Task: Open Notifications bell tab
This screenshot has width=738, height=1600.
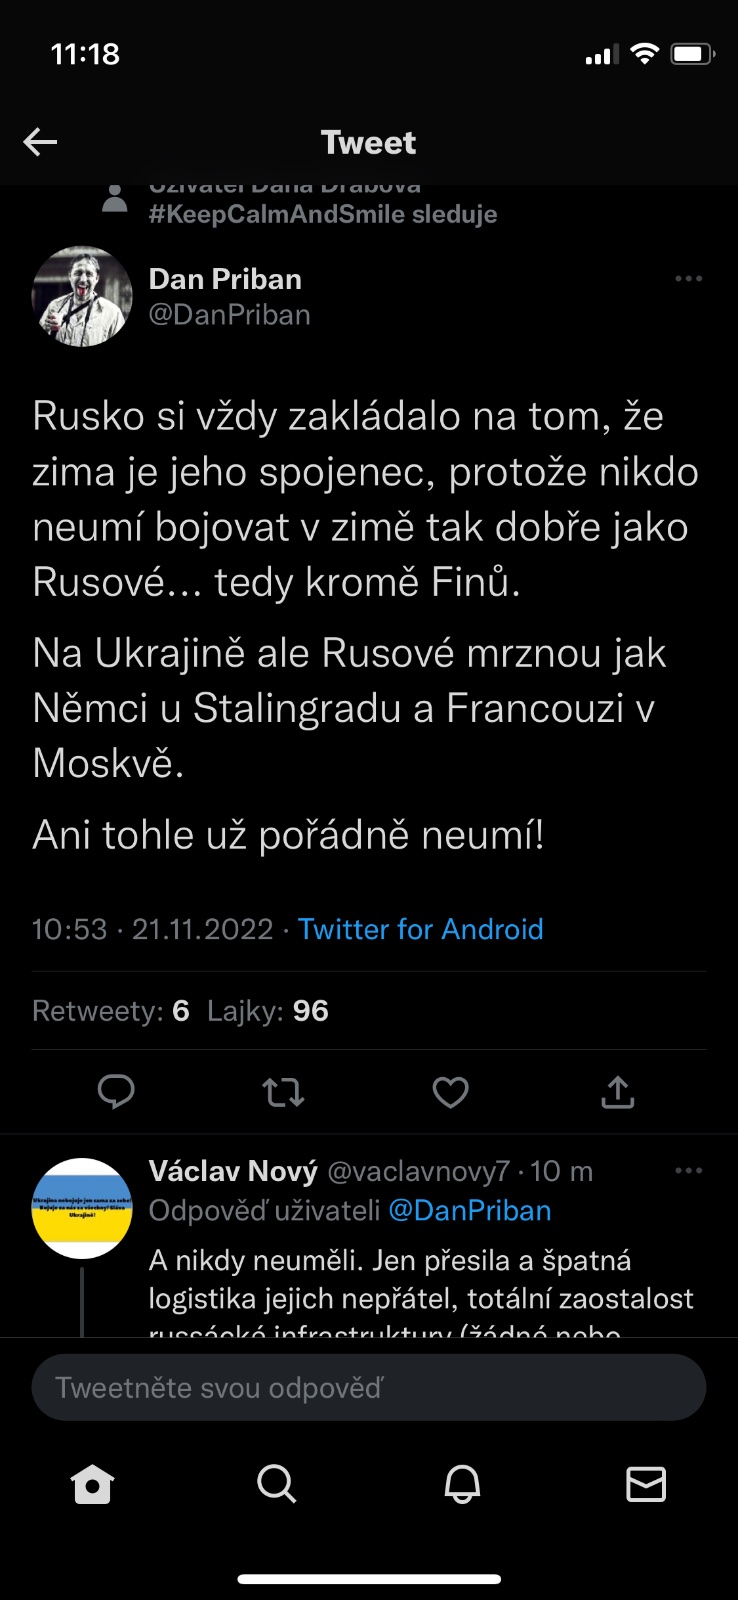Action: (462, 1484)
